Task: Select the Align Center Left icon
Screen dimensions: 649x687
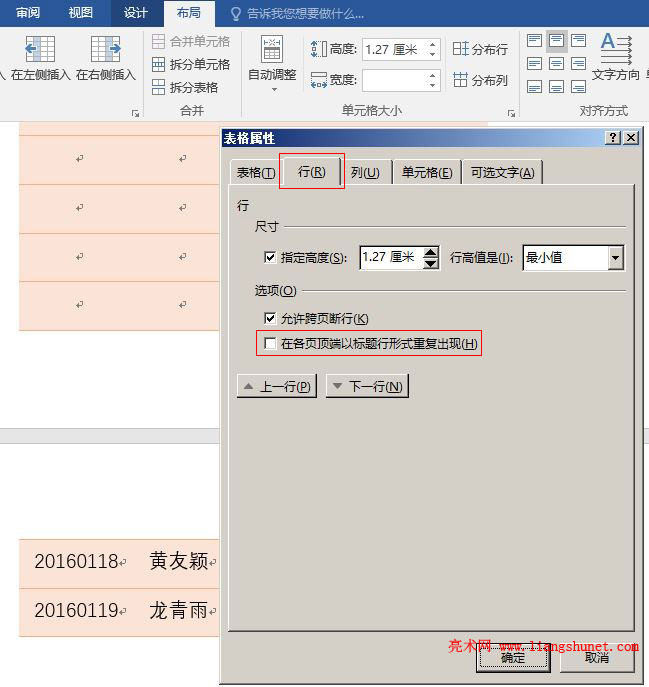Action: coord(534,64)
